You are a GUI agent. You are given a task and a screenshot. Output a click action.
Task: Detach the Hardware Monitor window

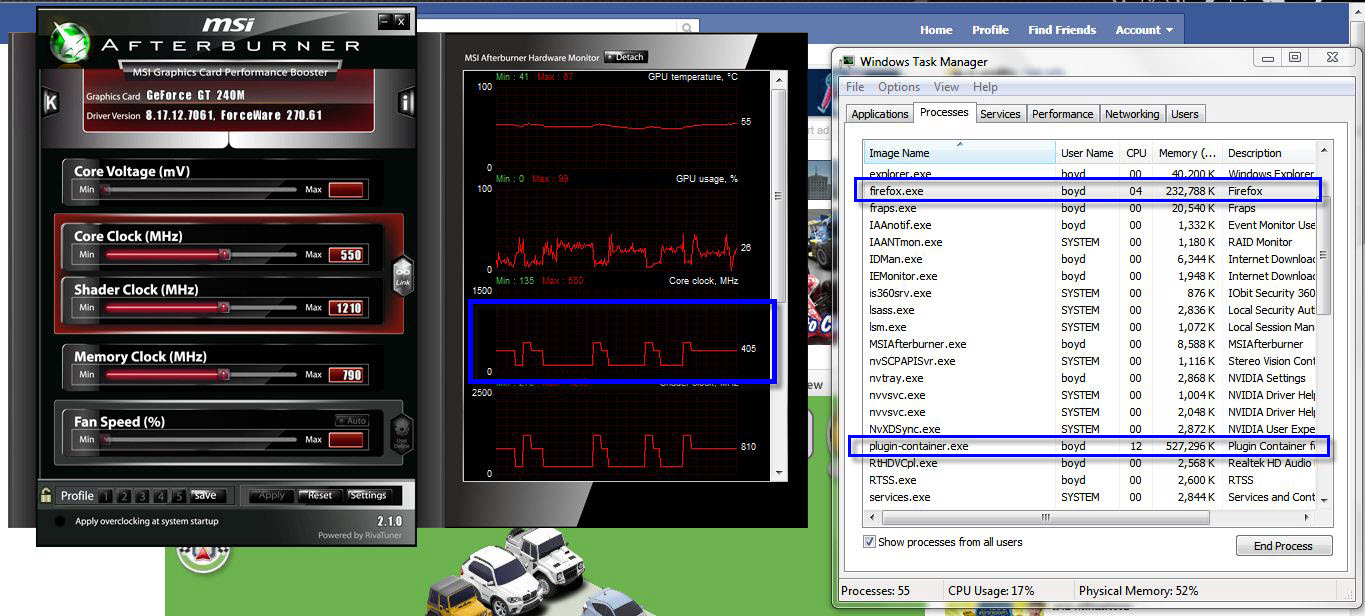point(626,57)
